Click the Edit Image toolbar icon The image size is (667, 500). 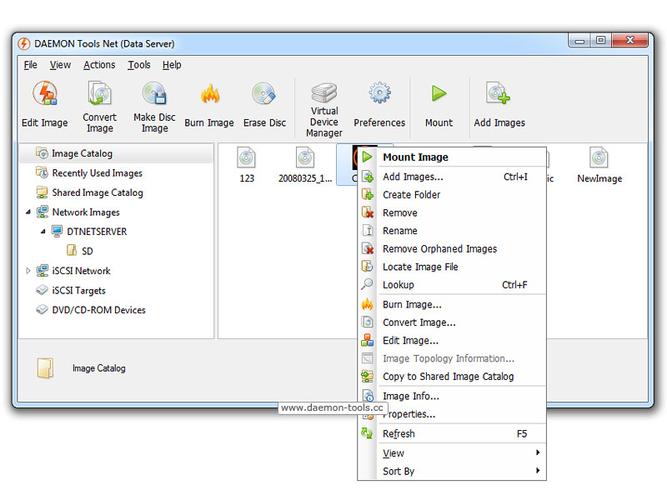pos(45,96)
